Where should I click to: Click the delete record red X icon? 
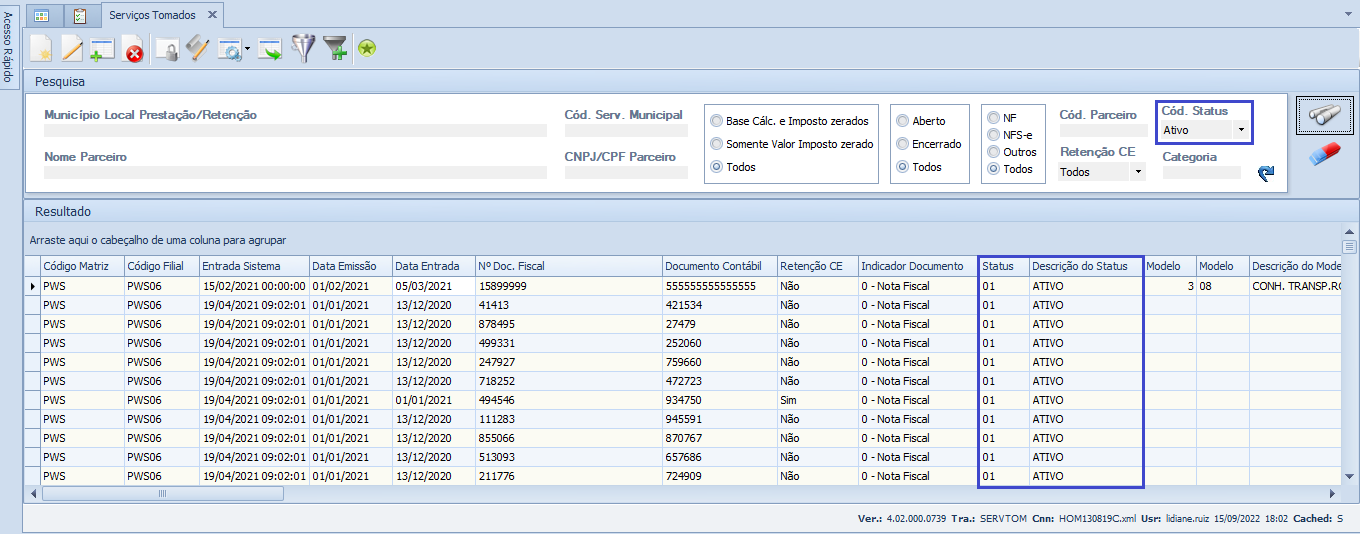(x=133, y=49)
